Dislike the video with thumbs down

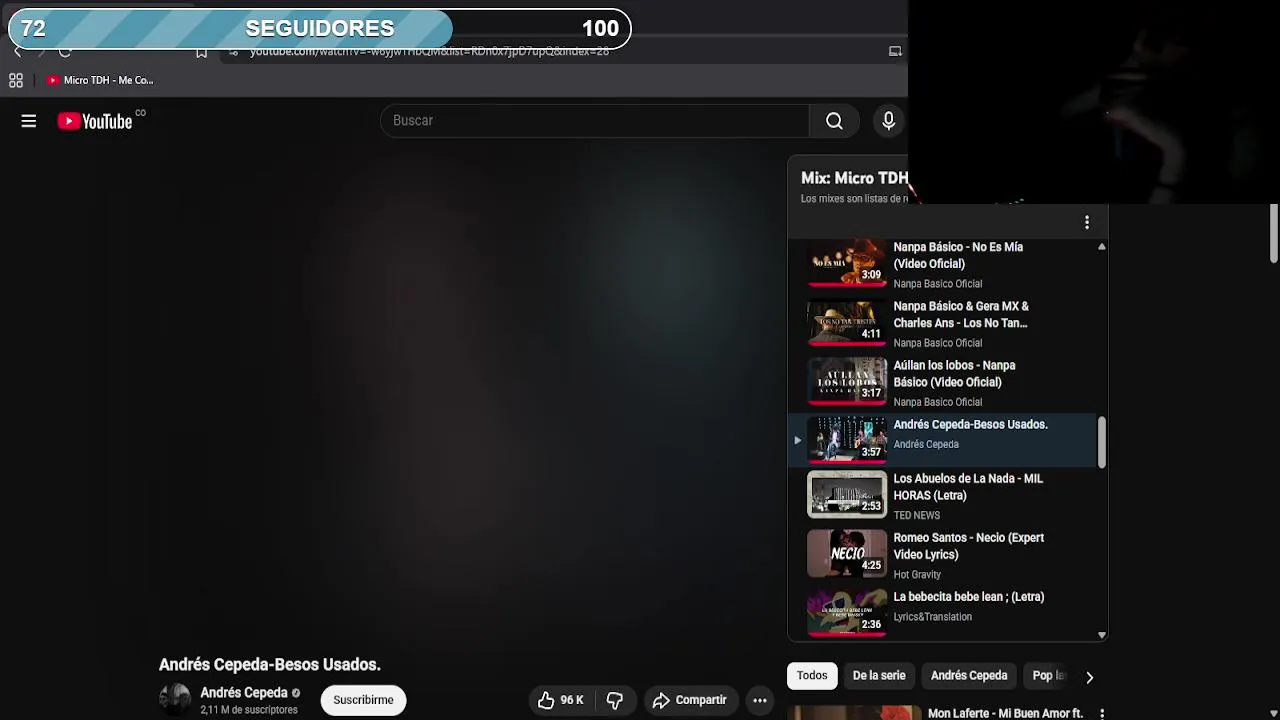point(615,700)
